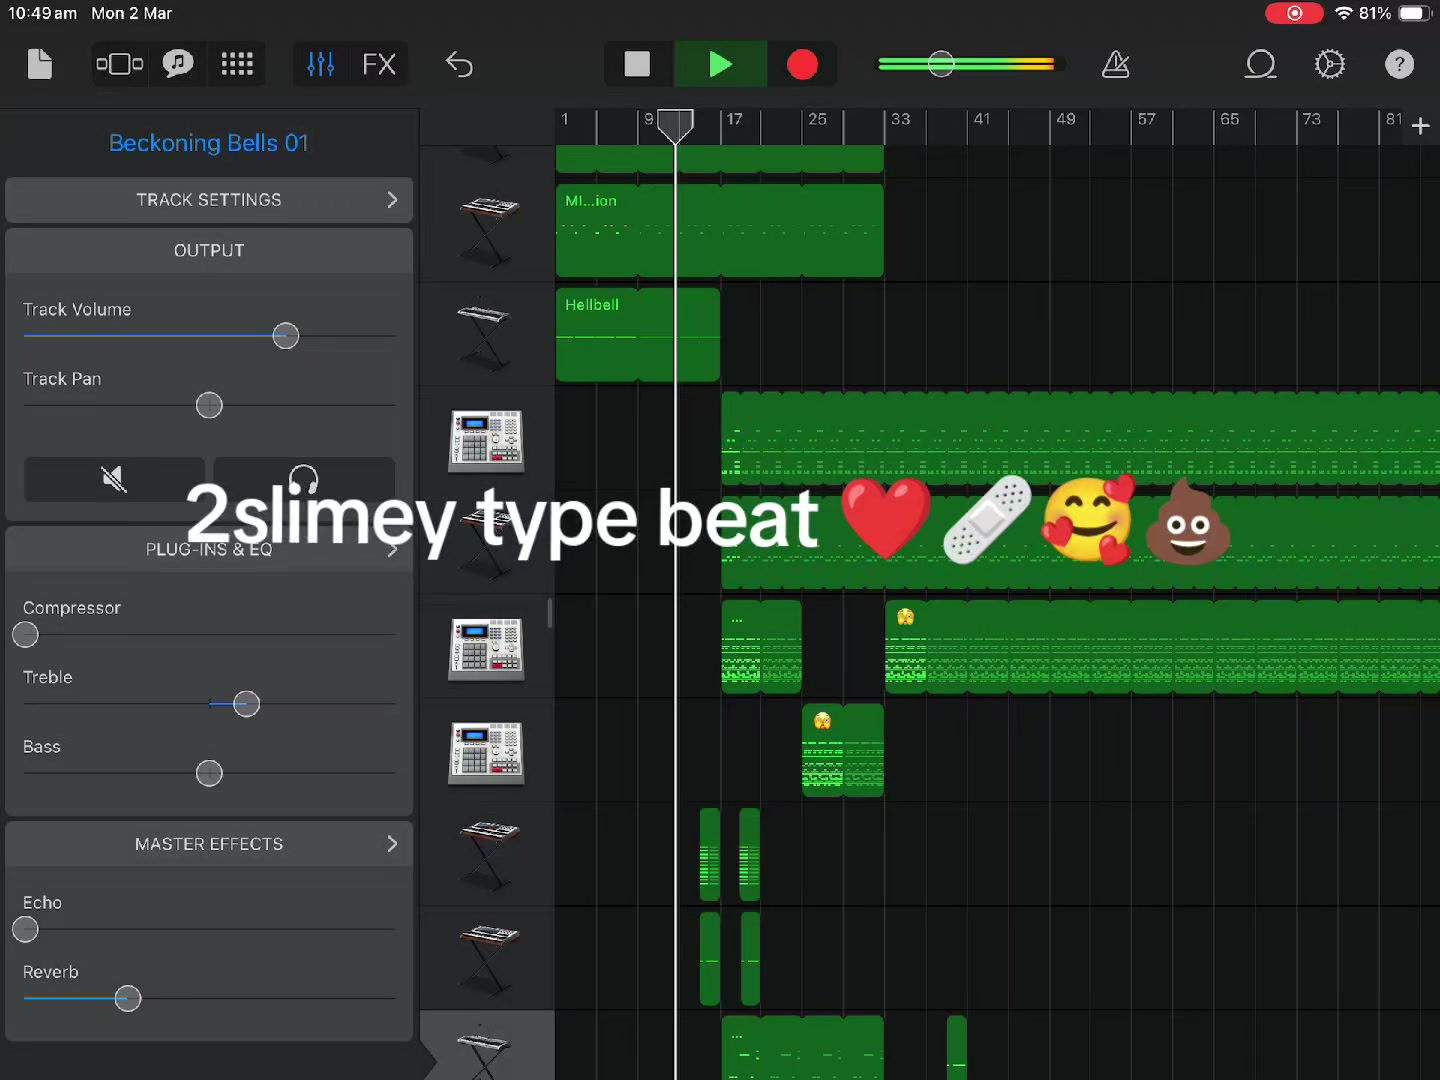Expand MASTER EFFECTS section

point(209,844)
